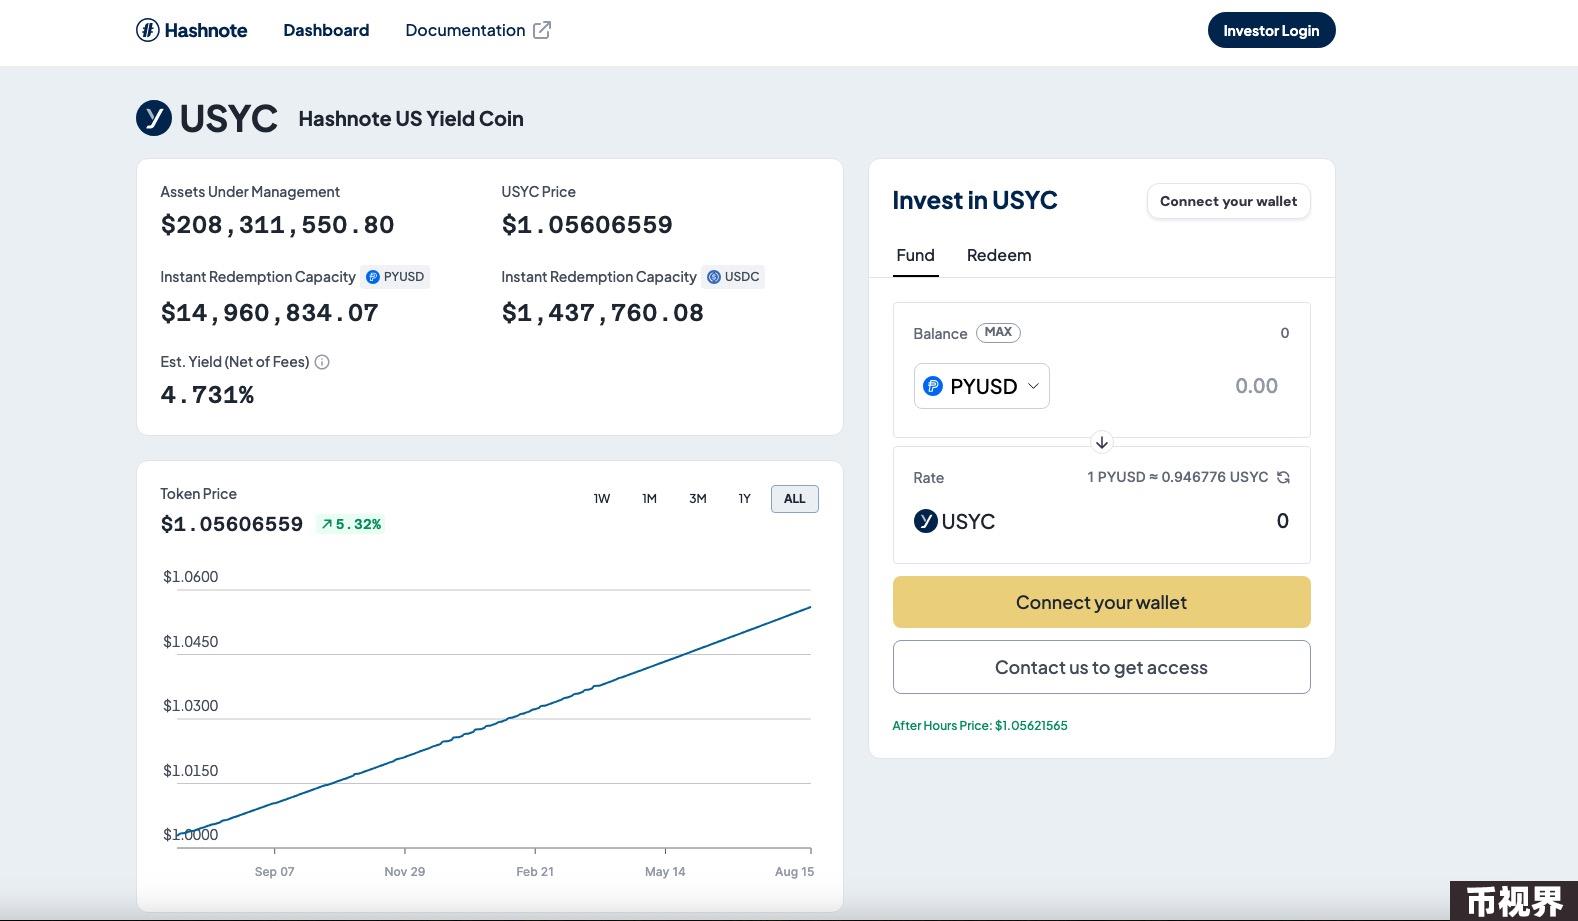This screenshot has height=921, width=1578.
Task: Switch to the Redeem tab
Action: click(999, 255)
